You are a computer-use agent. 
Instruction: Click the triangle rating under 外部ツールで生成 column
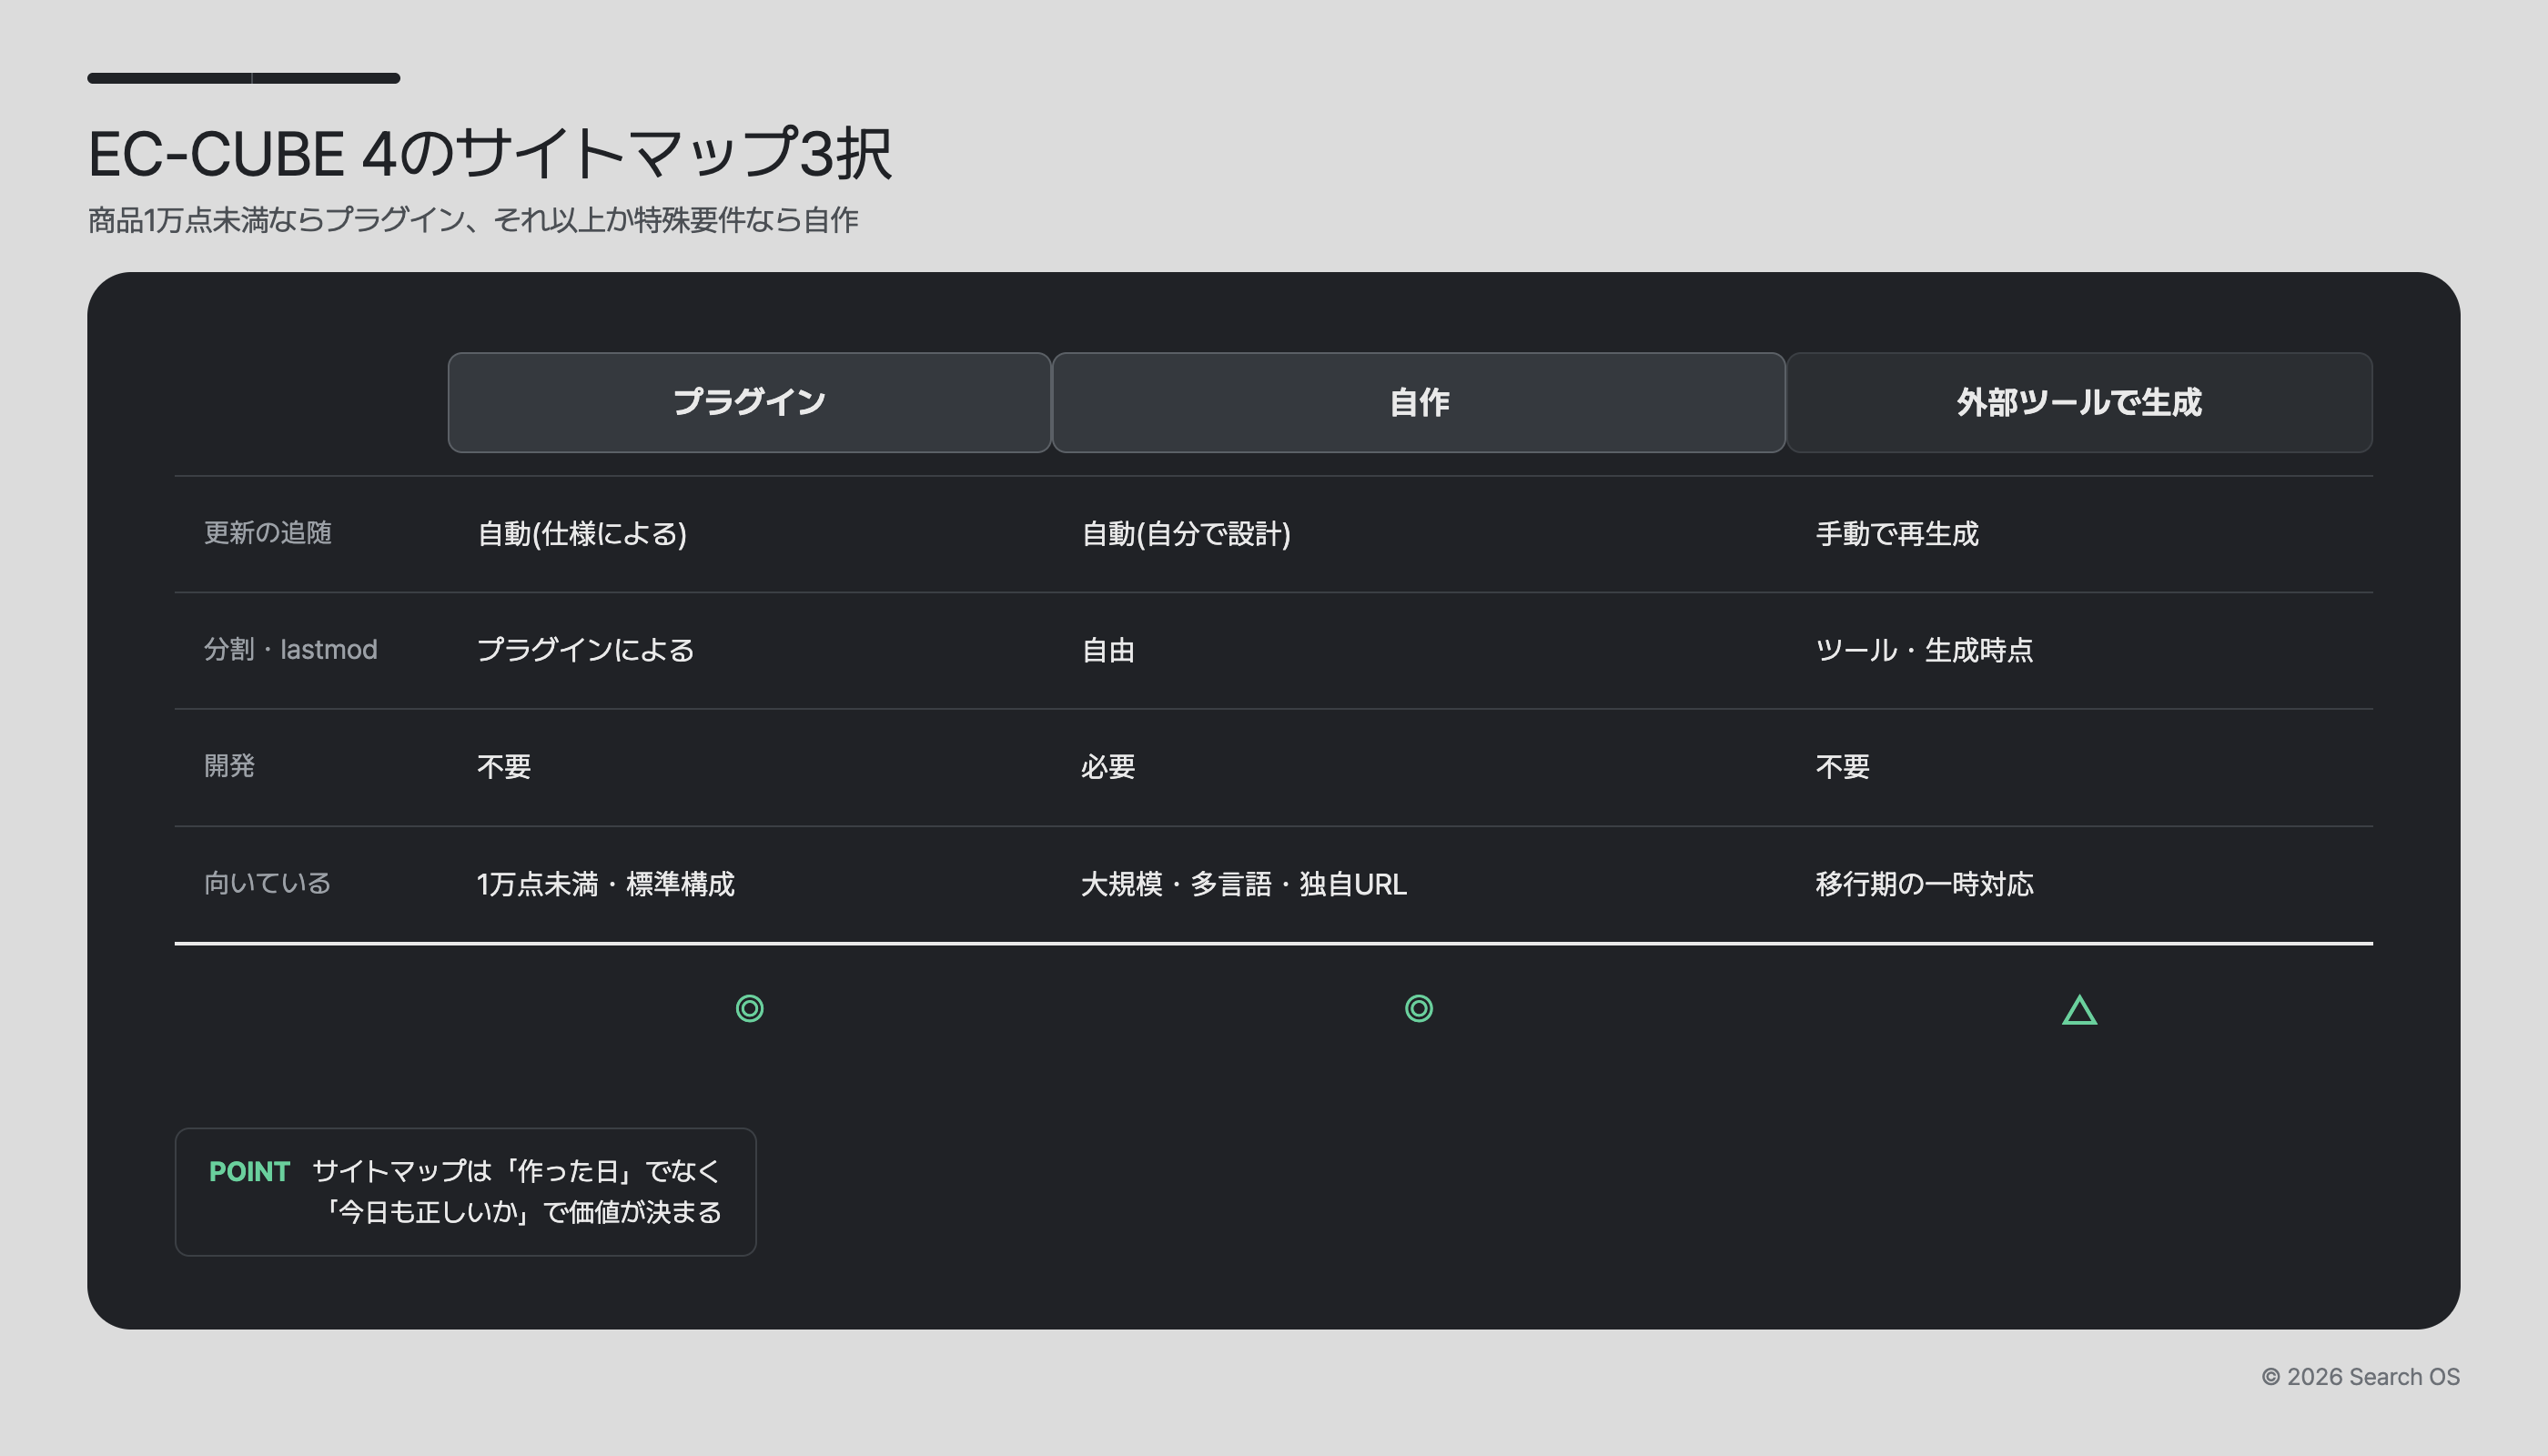pyautogui.click(x=2079, y=1009)
